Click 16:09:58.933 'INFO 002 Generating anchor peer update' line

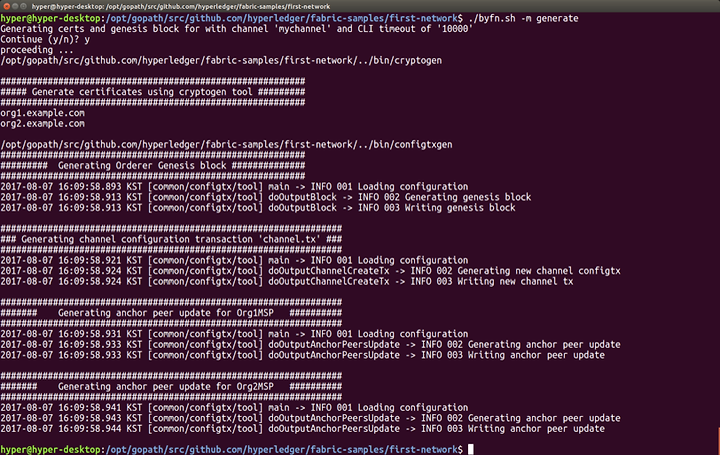[x=310, y=345]
